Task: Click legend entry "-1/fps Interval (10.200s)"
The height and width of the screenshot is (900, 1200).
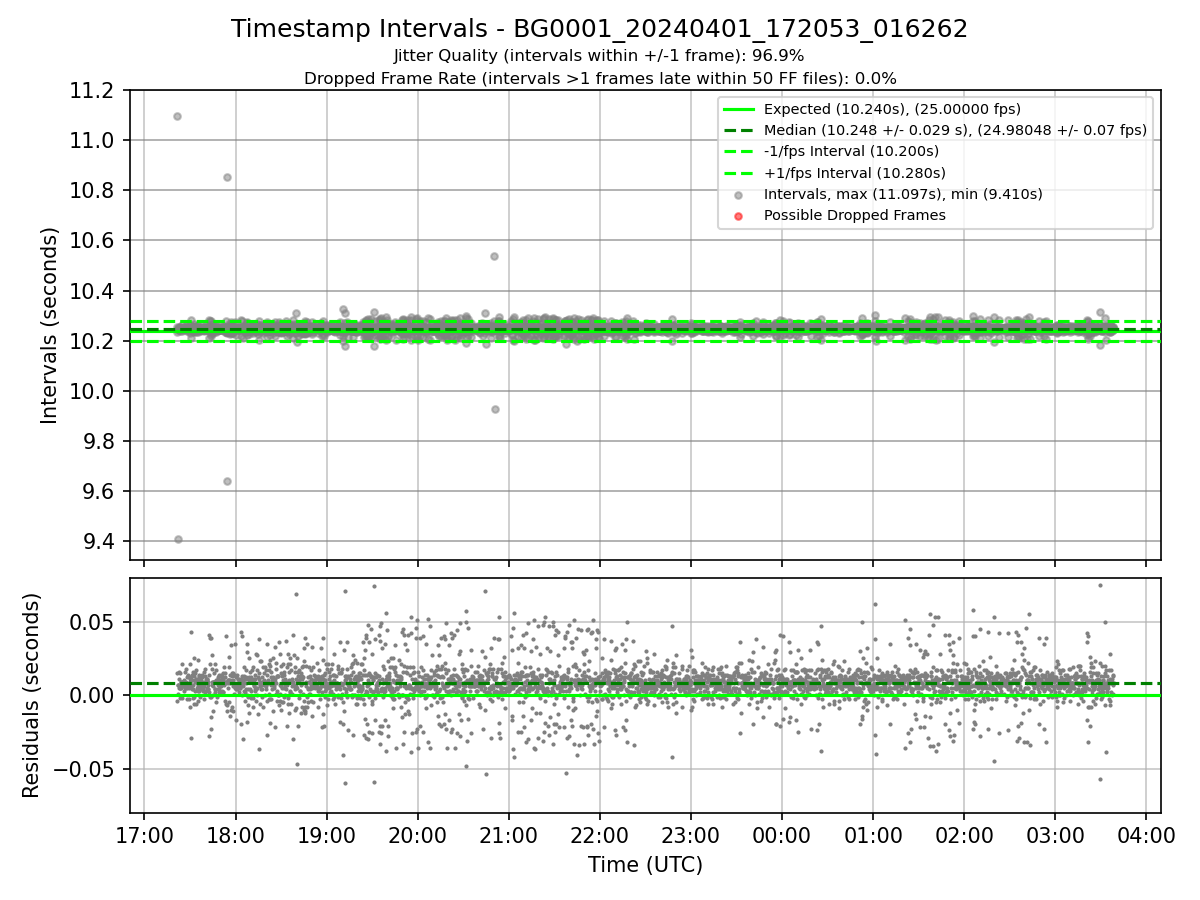Action: tap(851, 151)
